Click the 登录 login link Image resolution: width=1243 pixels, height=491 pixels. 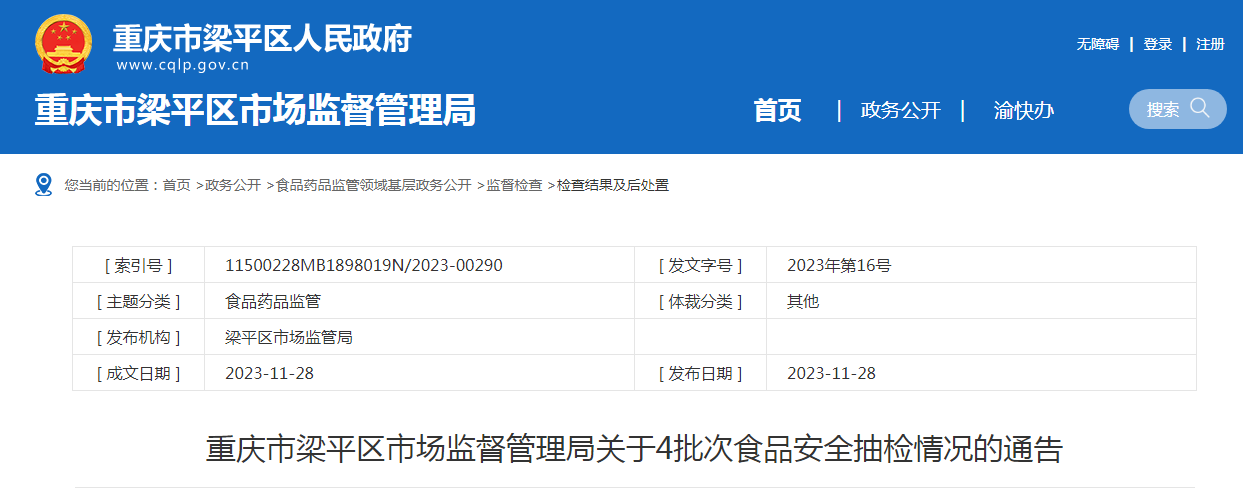pos(1158,44)
